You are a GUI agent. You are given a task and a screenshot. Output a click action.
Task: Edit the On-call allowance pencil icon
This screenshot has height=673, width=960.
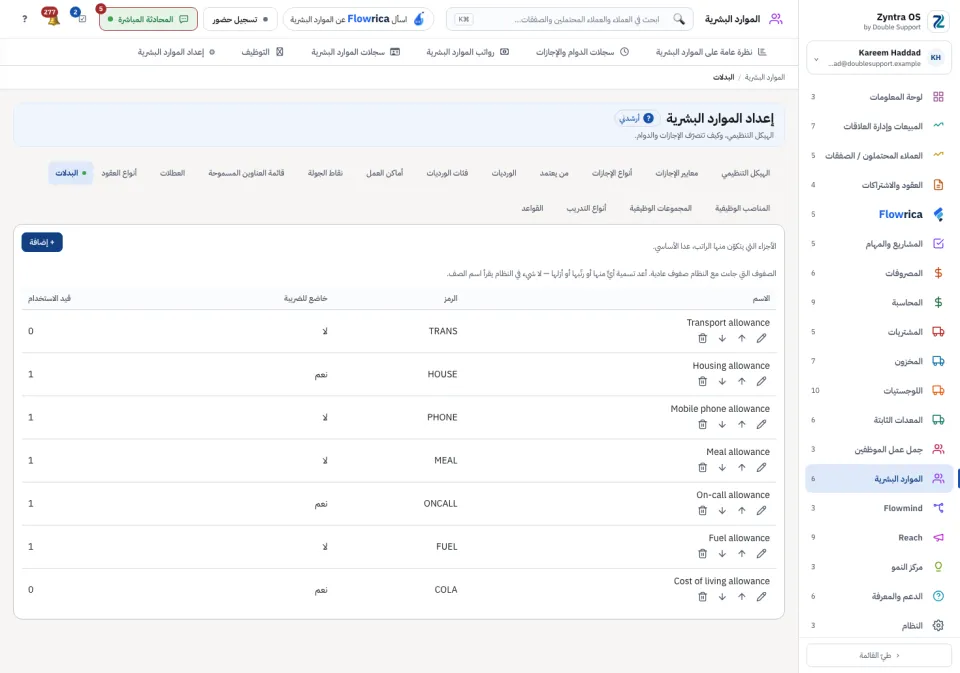pyautogui.click(x=761, y=510)
